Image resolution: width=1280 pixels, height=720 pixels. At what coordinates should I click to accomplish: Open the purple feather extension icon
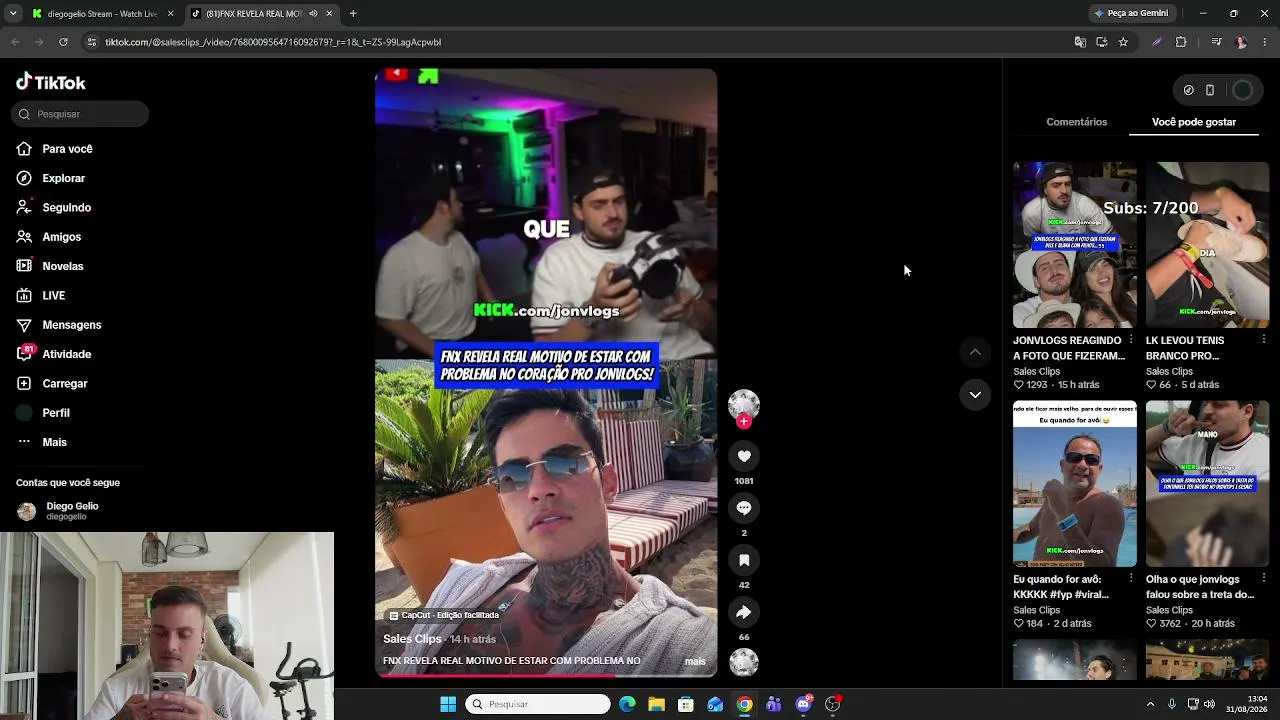pyautogui.click(x=1157, y=42)
